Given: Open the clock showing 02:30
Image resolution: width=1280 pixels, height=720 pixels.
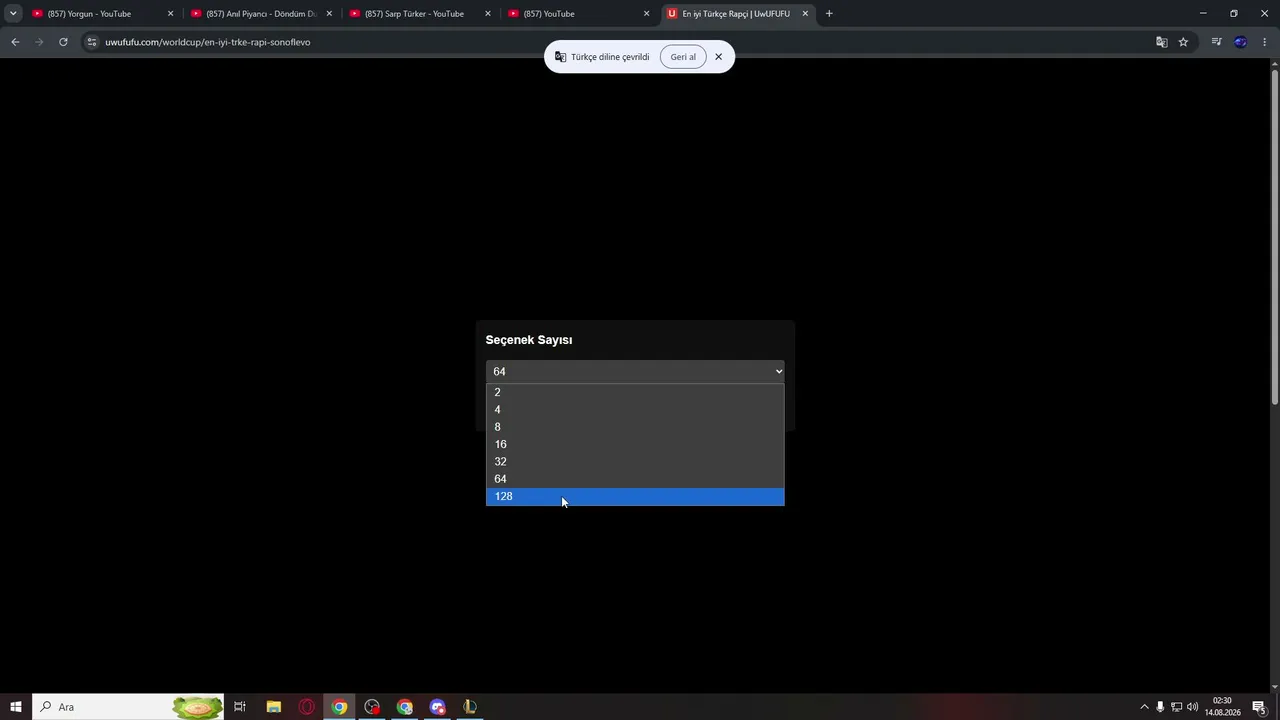Looking at the screenshot, I should [1222, 707].
